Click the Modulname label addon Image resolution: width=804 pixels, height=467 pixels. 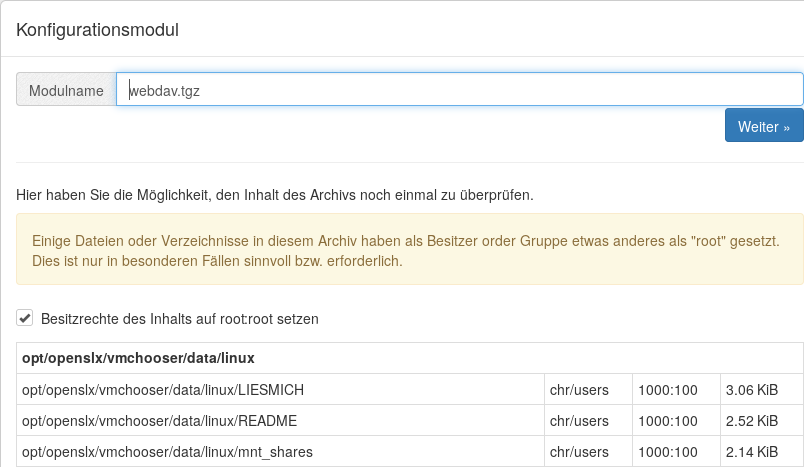[x=67, y=90]
